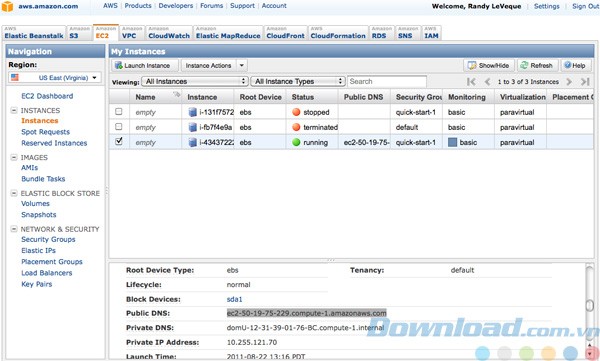Viewport: 600px width, 361px height.
Task: Click the sda1 block device link
Action: click(x=234, y=299)
